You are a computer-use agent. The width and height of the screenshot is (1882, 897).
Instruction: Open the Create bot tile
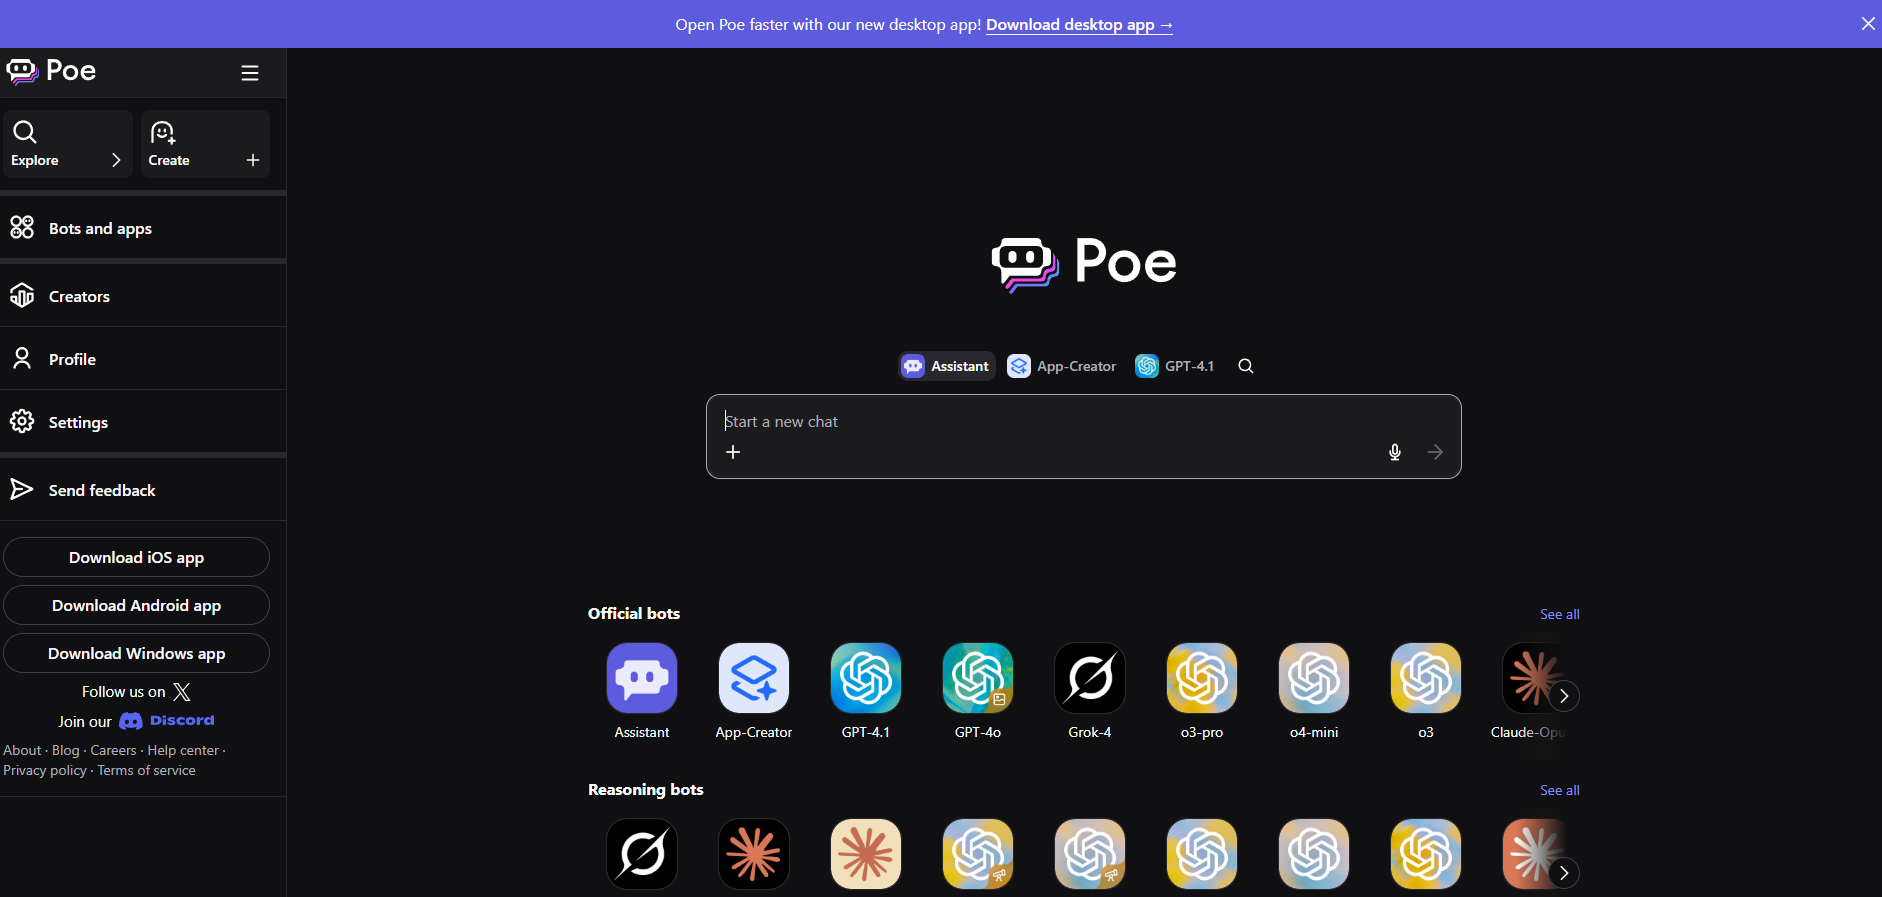205,144
